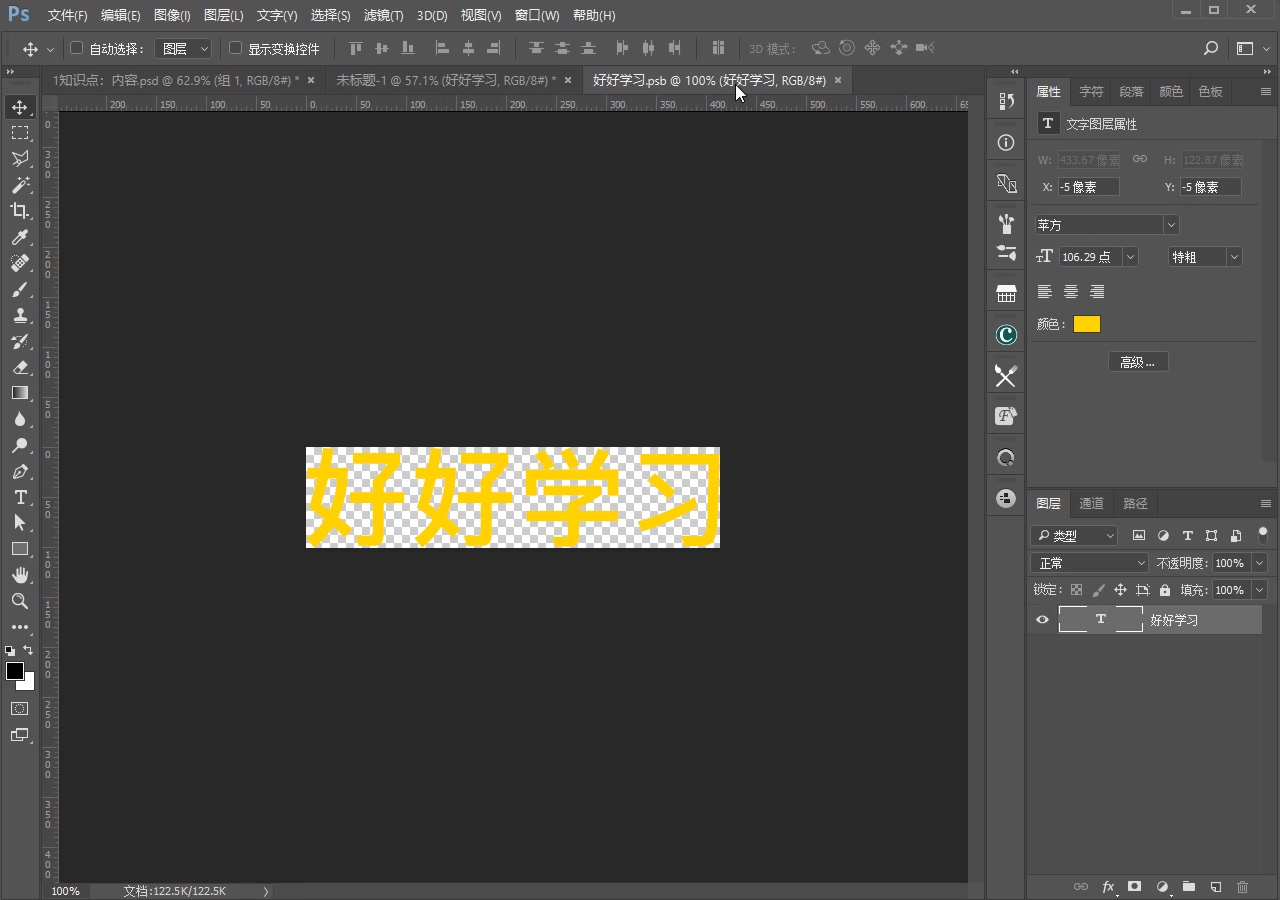1280x900 pixels.
Task: Select the Eyedropper tool
Action: click(20, 237)
